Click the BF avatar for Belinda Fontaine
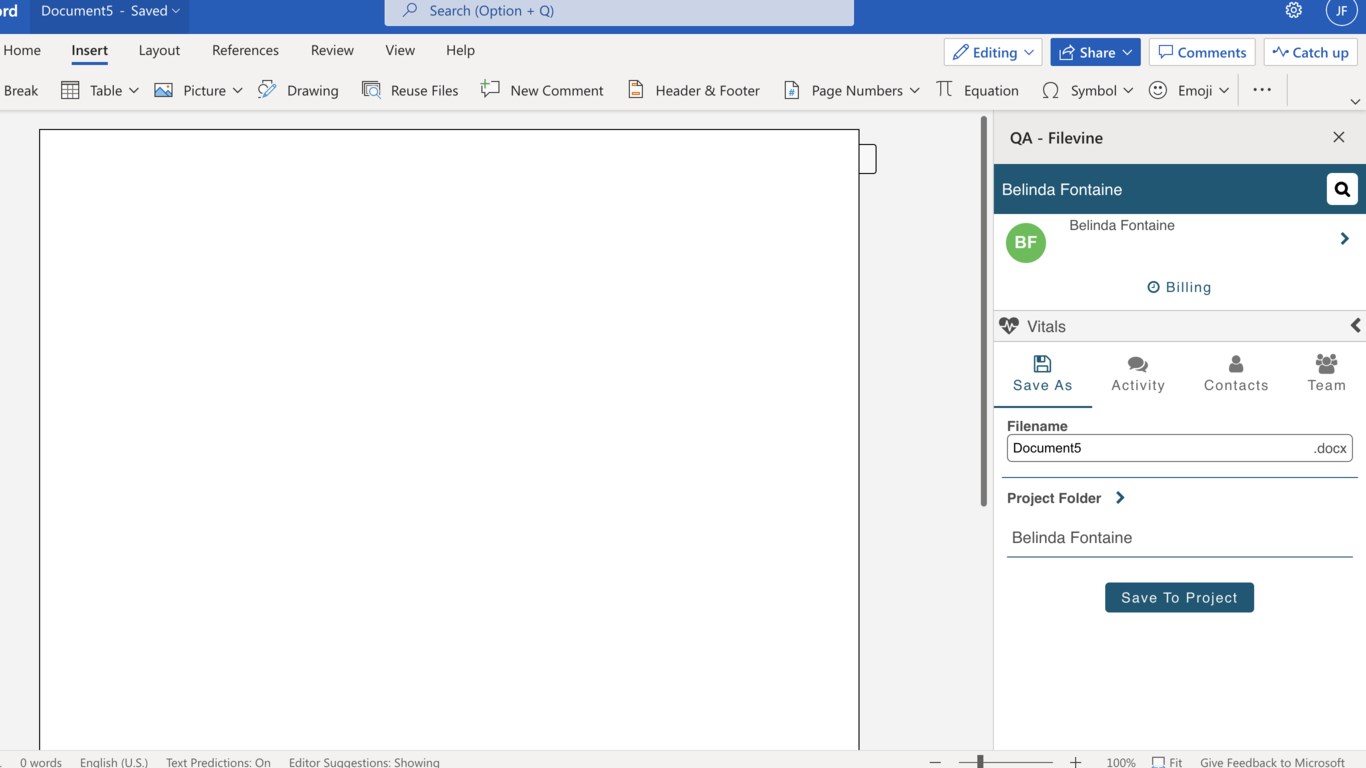Viewport: 1366px width, 768px height. [x=1026, y=242]
